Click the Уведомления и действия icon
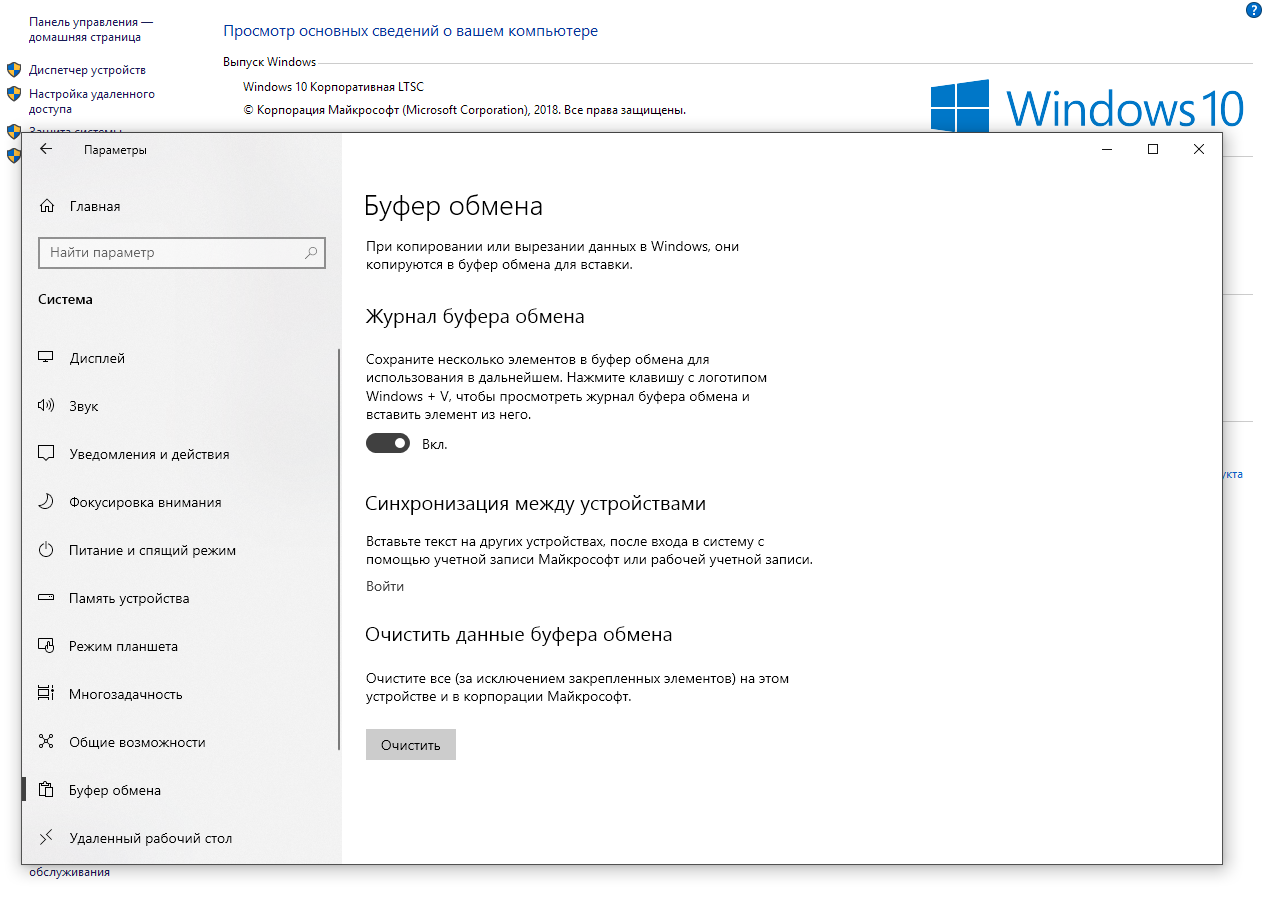Image resolution: width=1264 pixels, height=899 pixels. (x=46, y=454)
